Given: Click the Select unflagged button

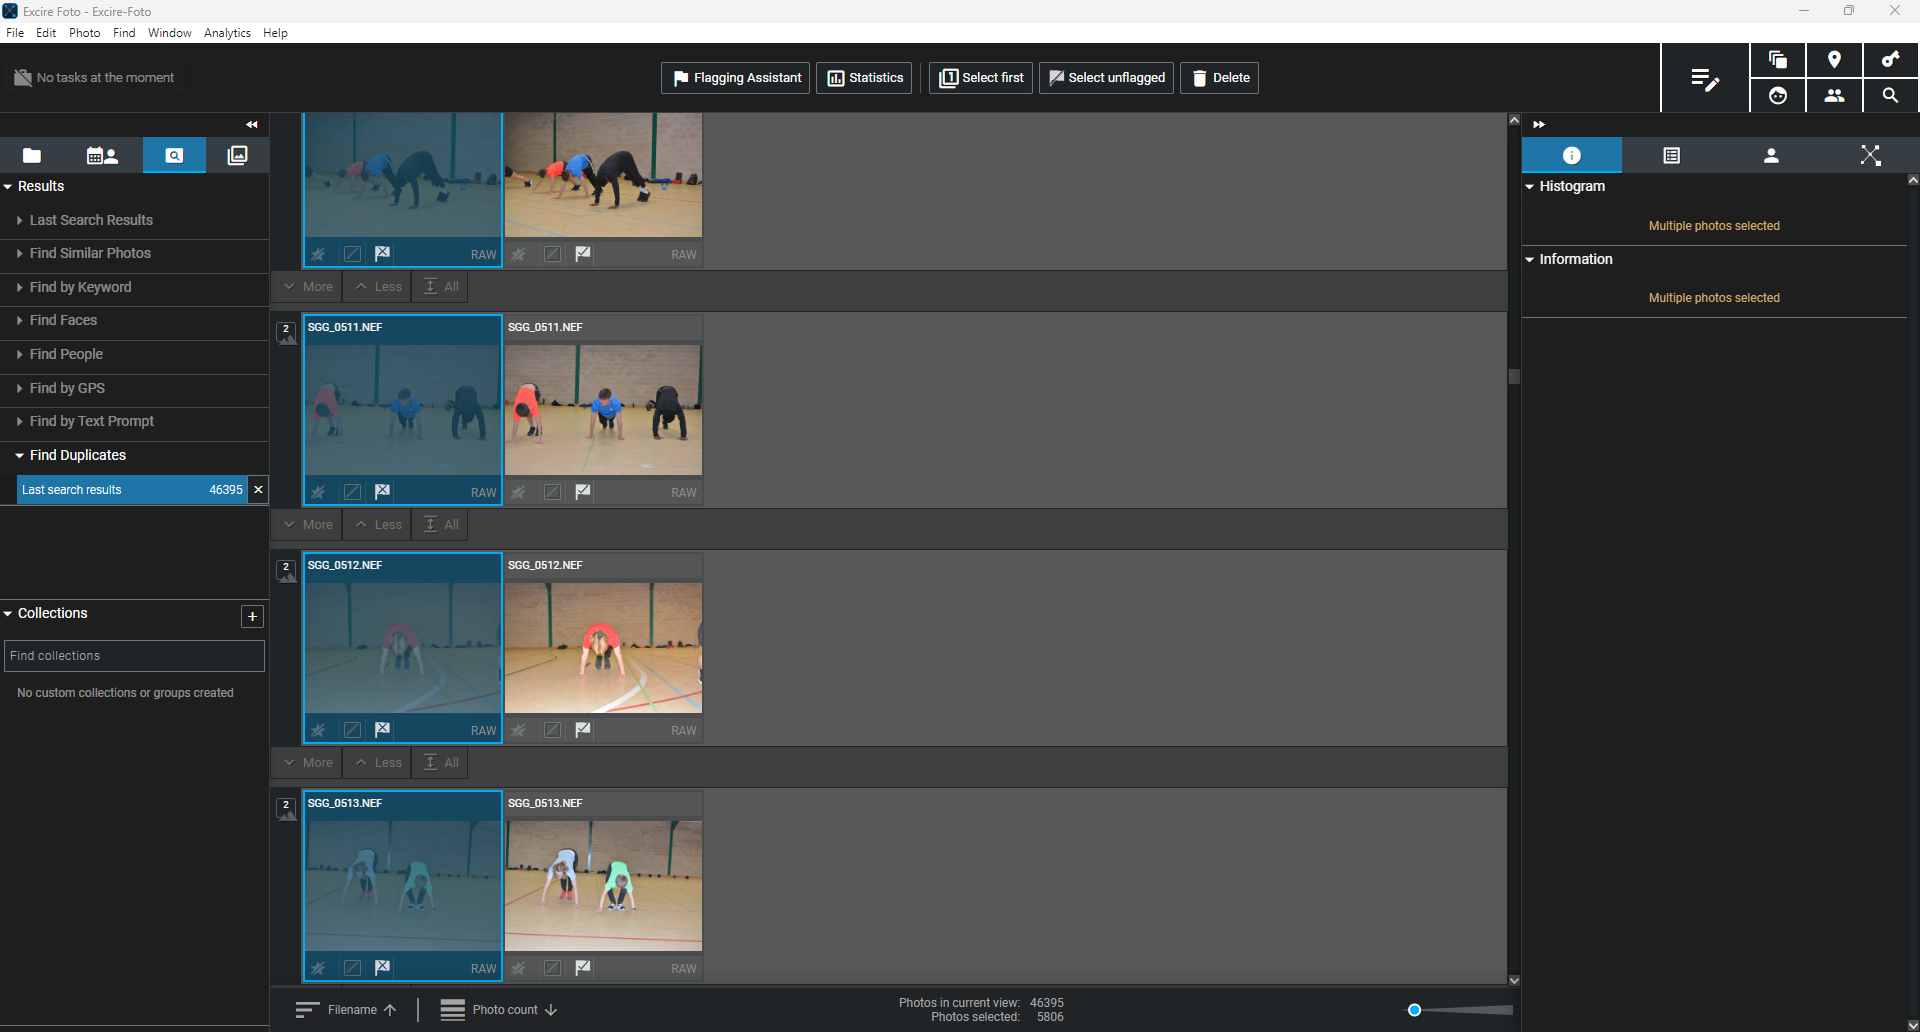Looking at the screenshot, I should [x=1106, y=78].
